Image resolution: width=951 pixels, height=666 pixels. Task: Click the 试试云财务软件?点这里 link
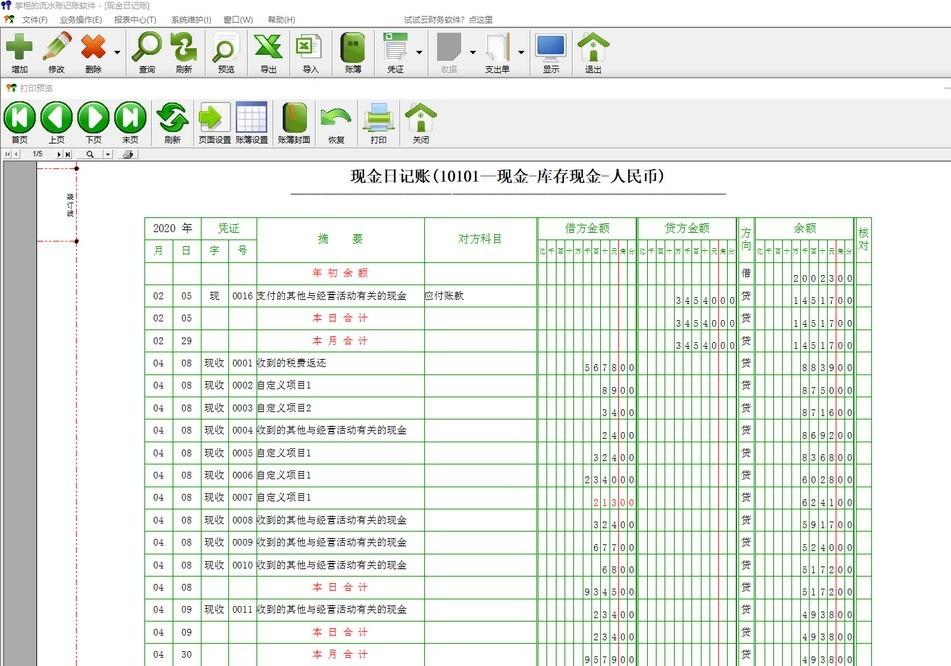pos(448,20)
